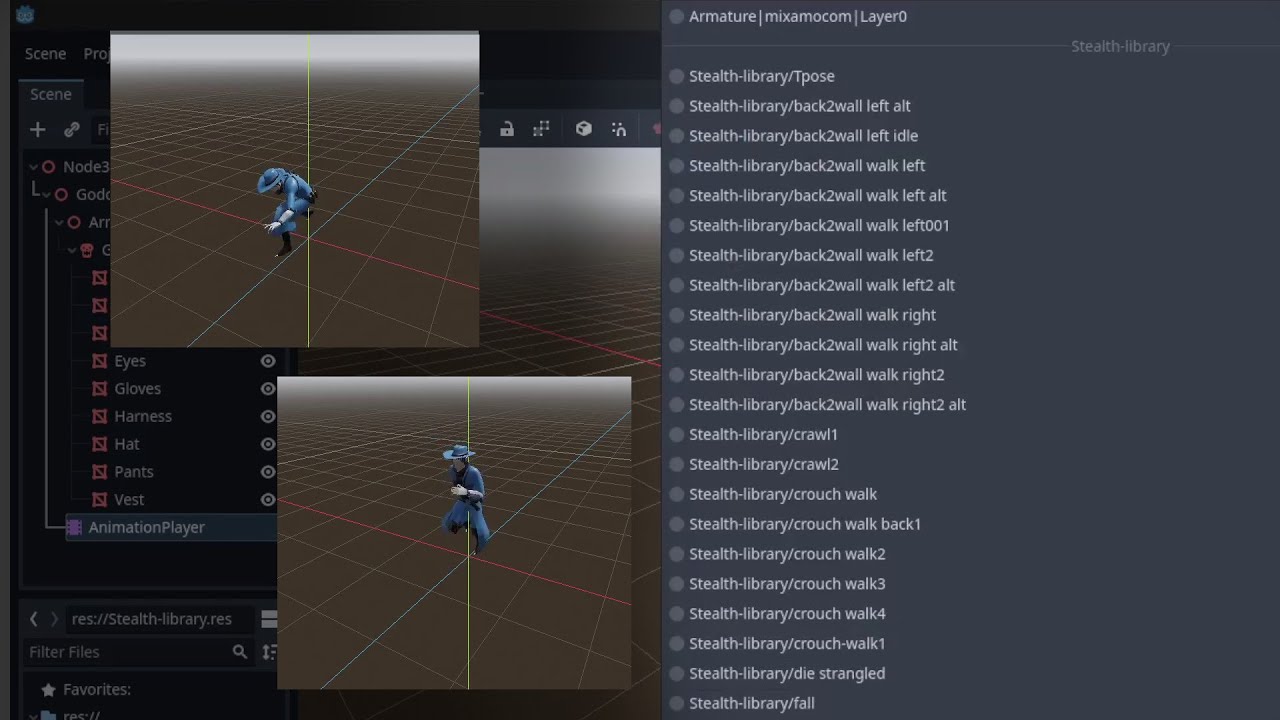
Task: Toggle the use local space cube icon
Action: [x=584, y=129]
